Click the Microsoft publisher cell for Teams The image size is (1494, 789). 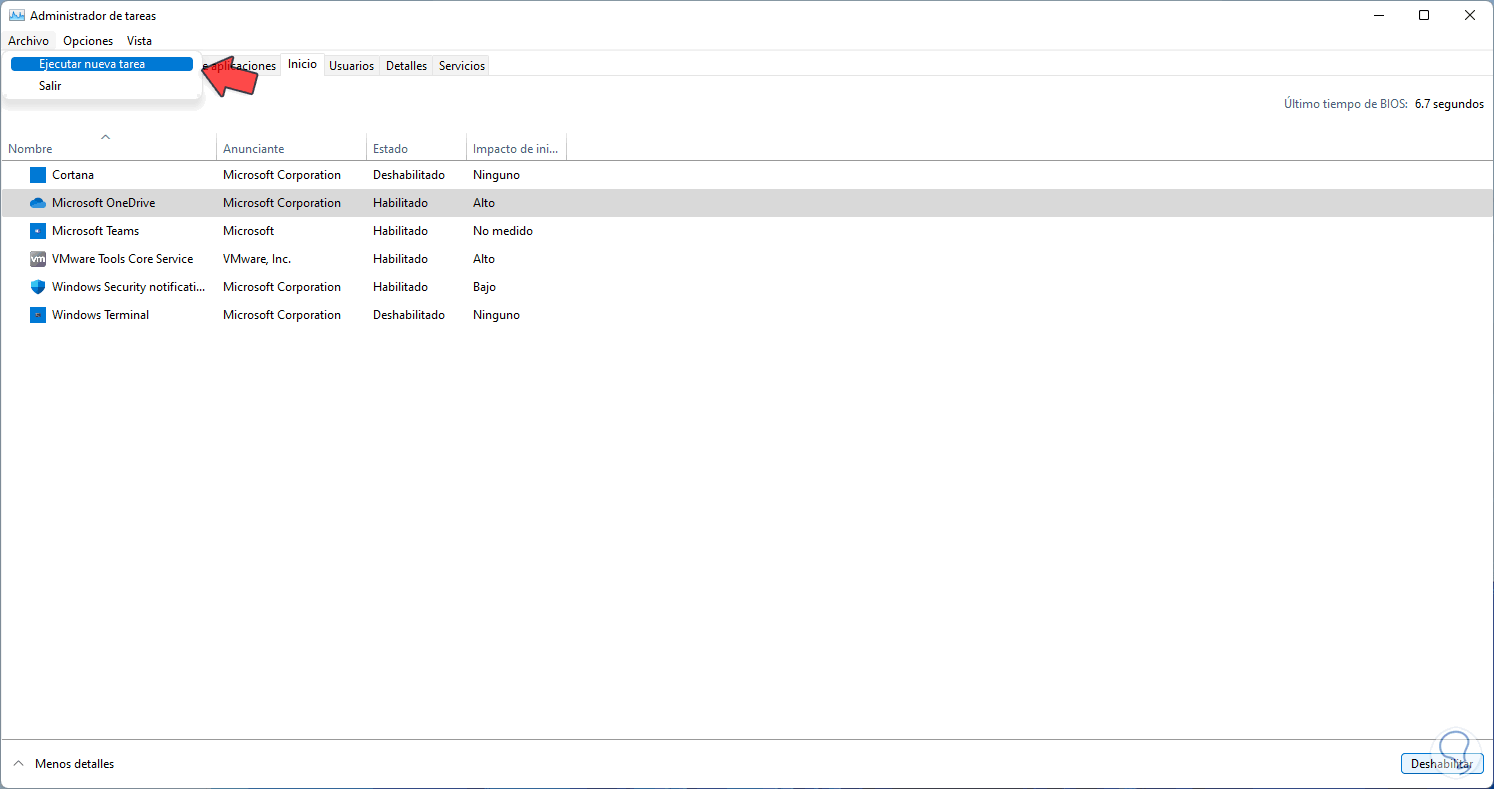(249, 231)
